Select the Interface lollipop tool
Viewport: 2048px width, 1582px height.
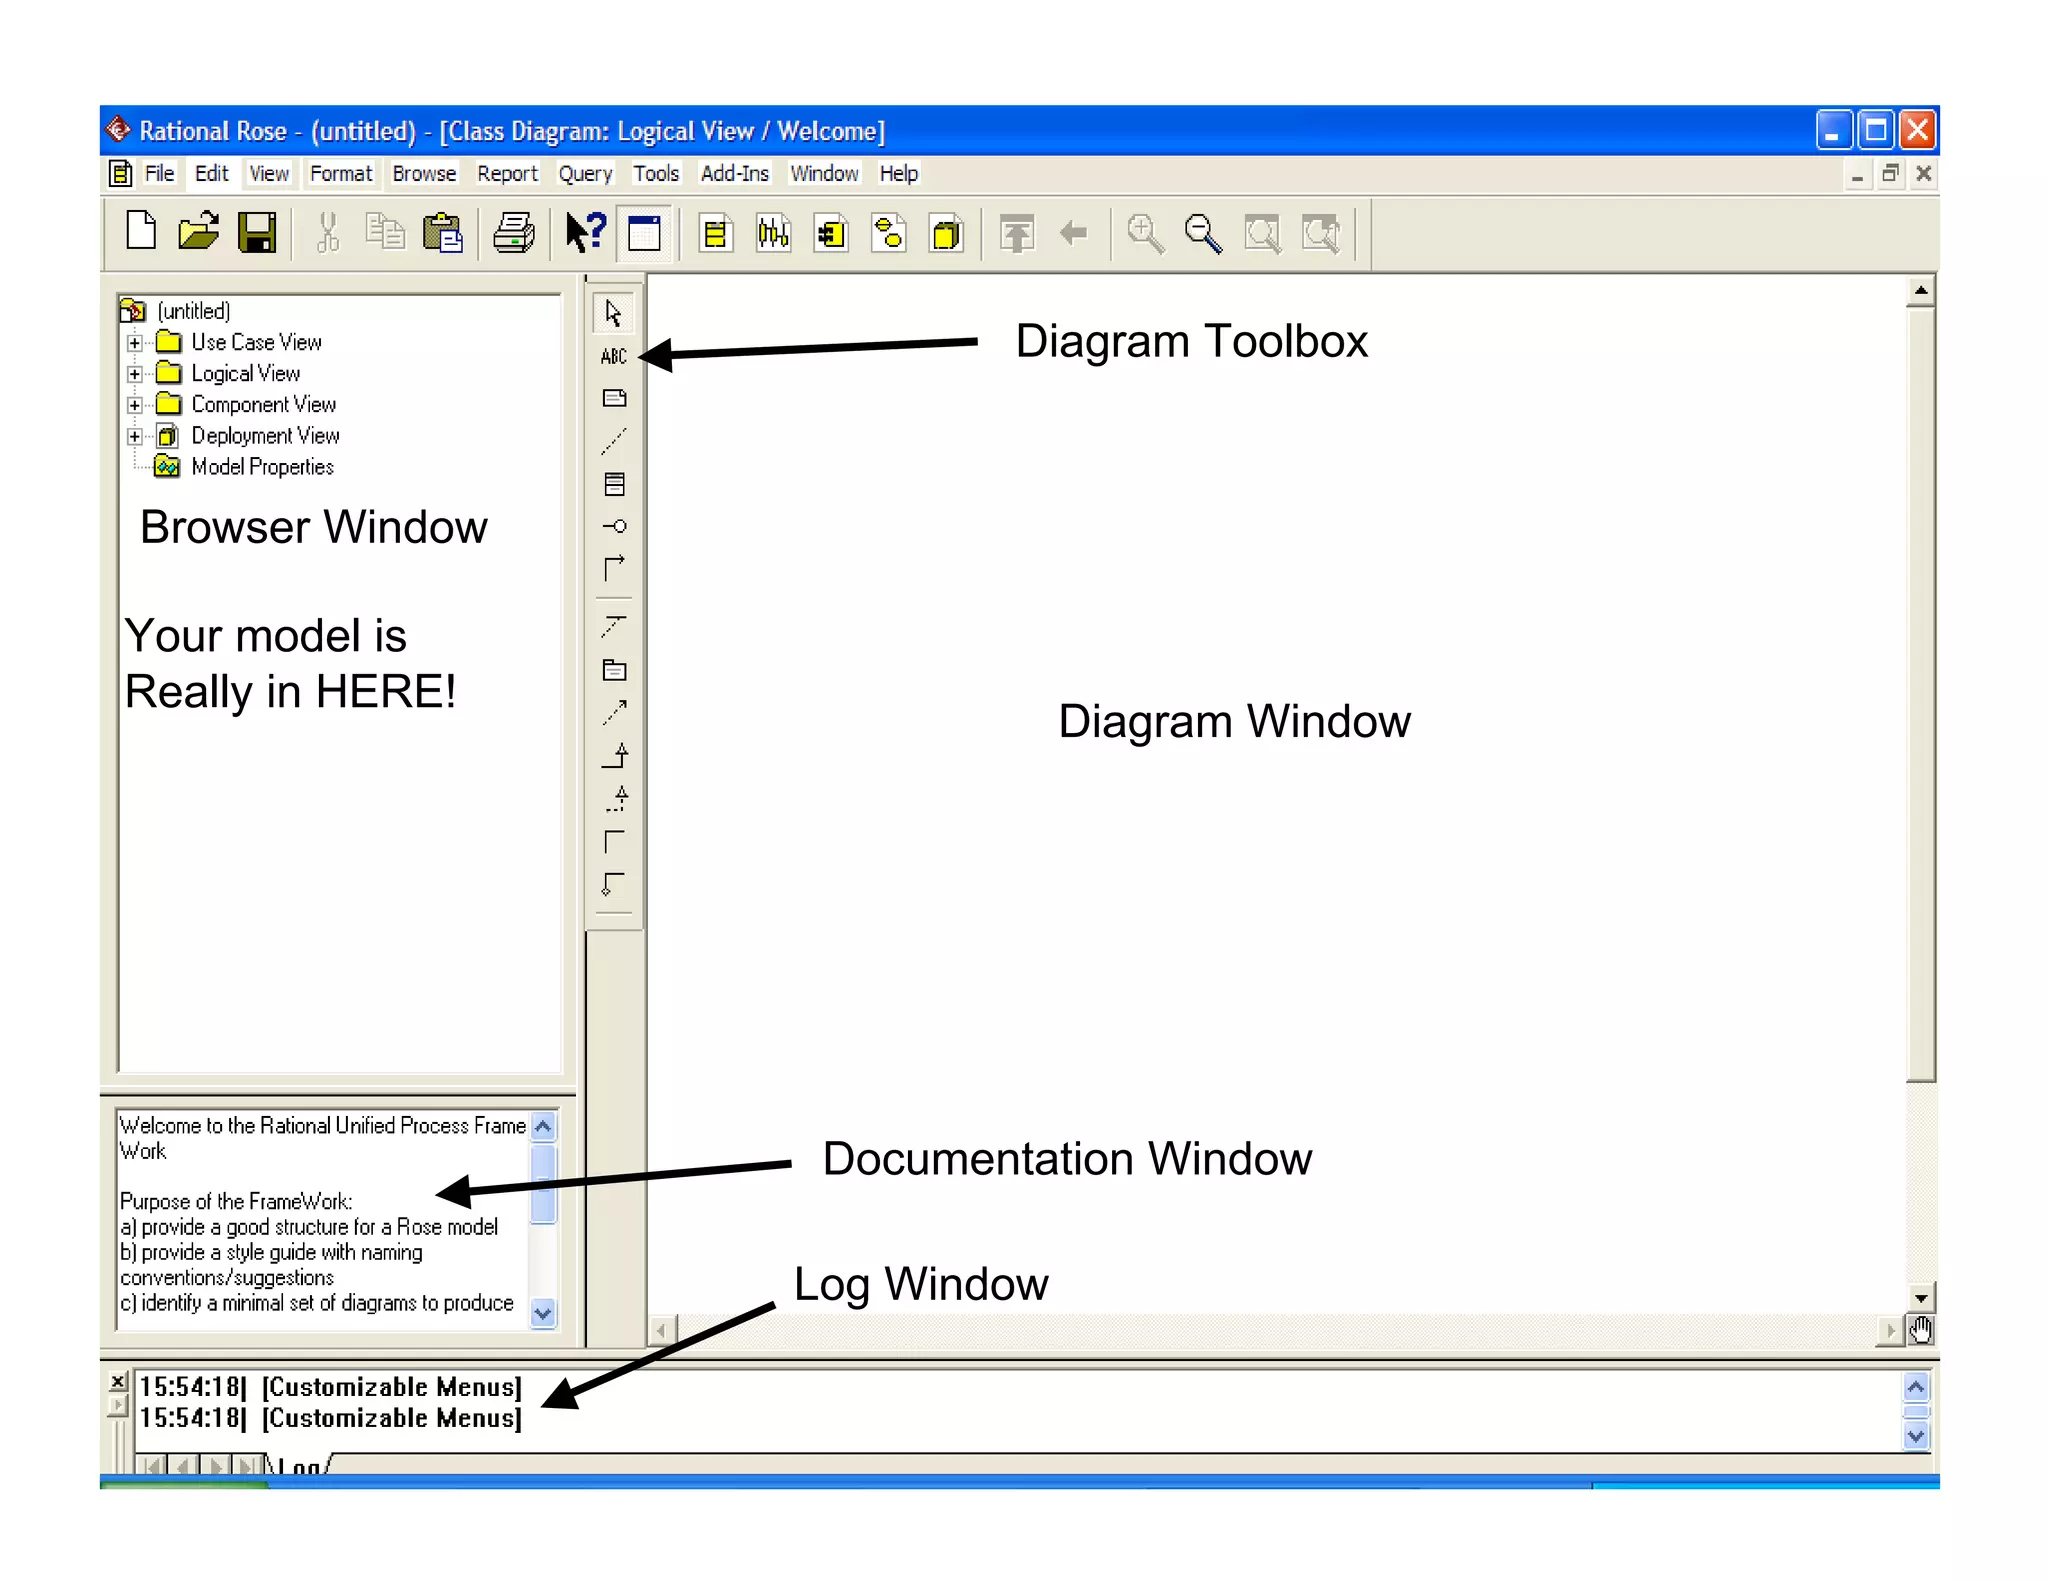[x=615, y=526]
